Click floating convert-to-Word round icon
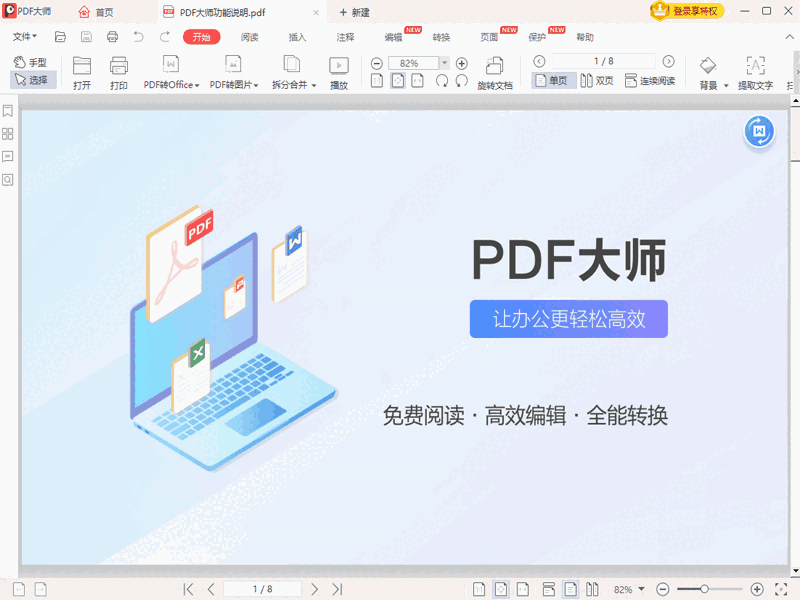Screen dimensions: 800x600 [759, 132]
